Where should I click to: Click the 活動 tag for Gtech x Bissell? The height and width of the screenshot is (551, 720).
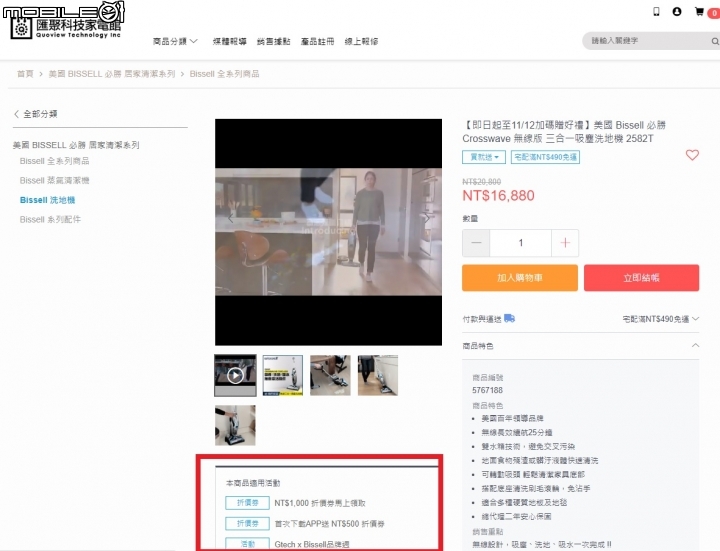[x=248, y=544]
